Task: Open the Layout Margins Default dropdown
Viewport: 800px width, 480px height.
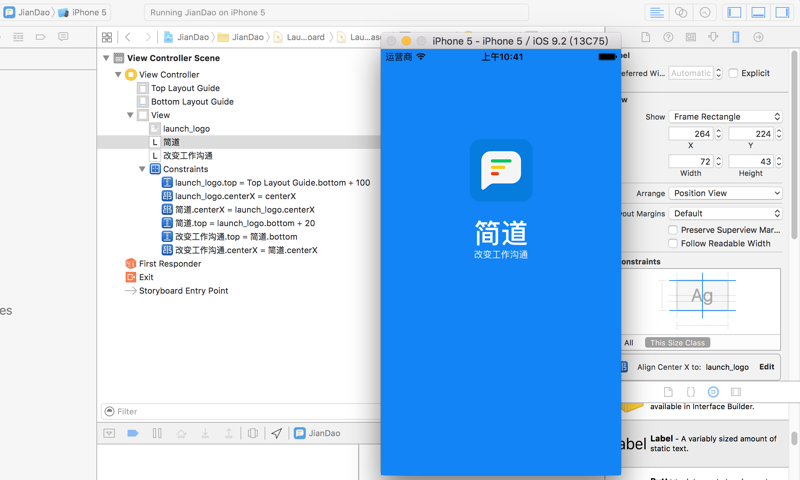Action: click(x=725, y=213)
